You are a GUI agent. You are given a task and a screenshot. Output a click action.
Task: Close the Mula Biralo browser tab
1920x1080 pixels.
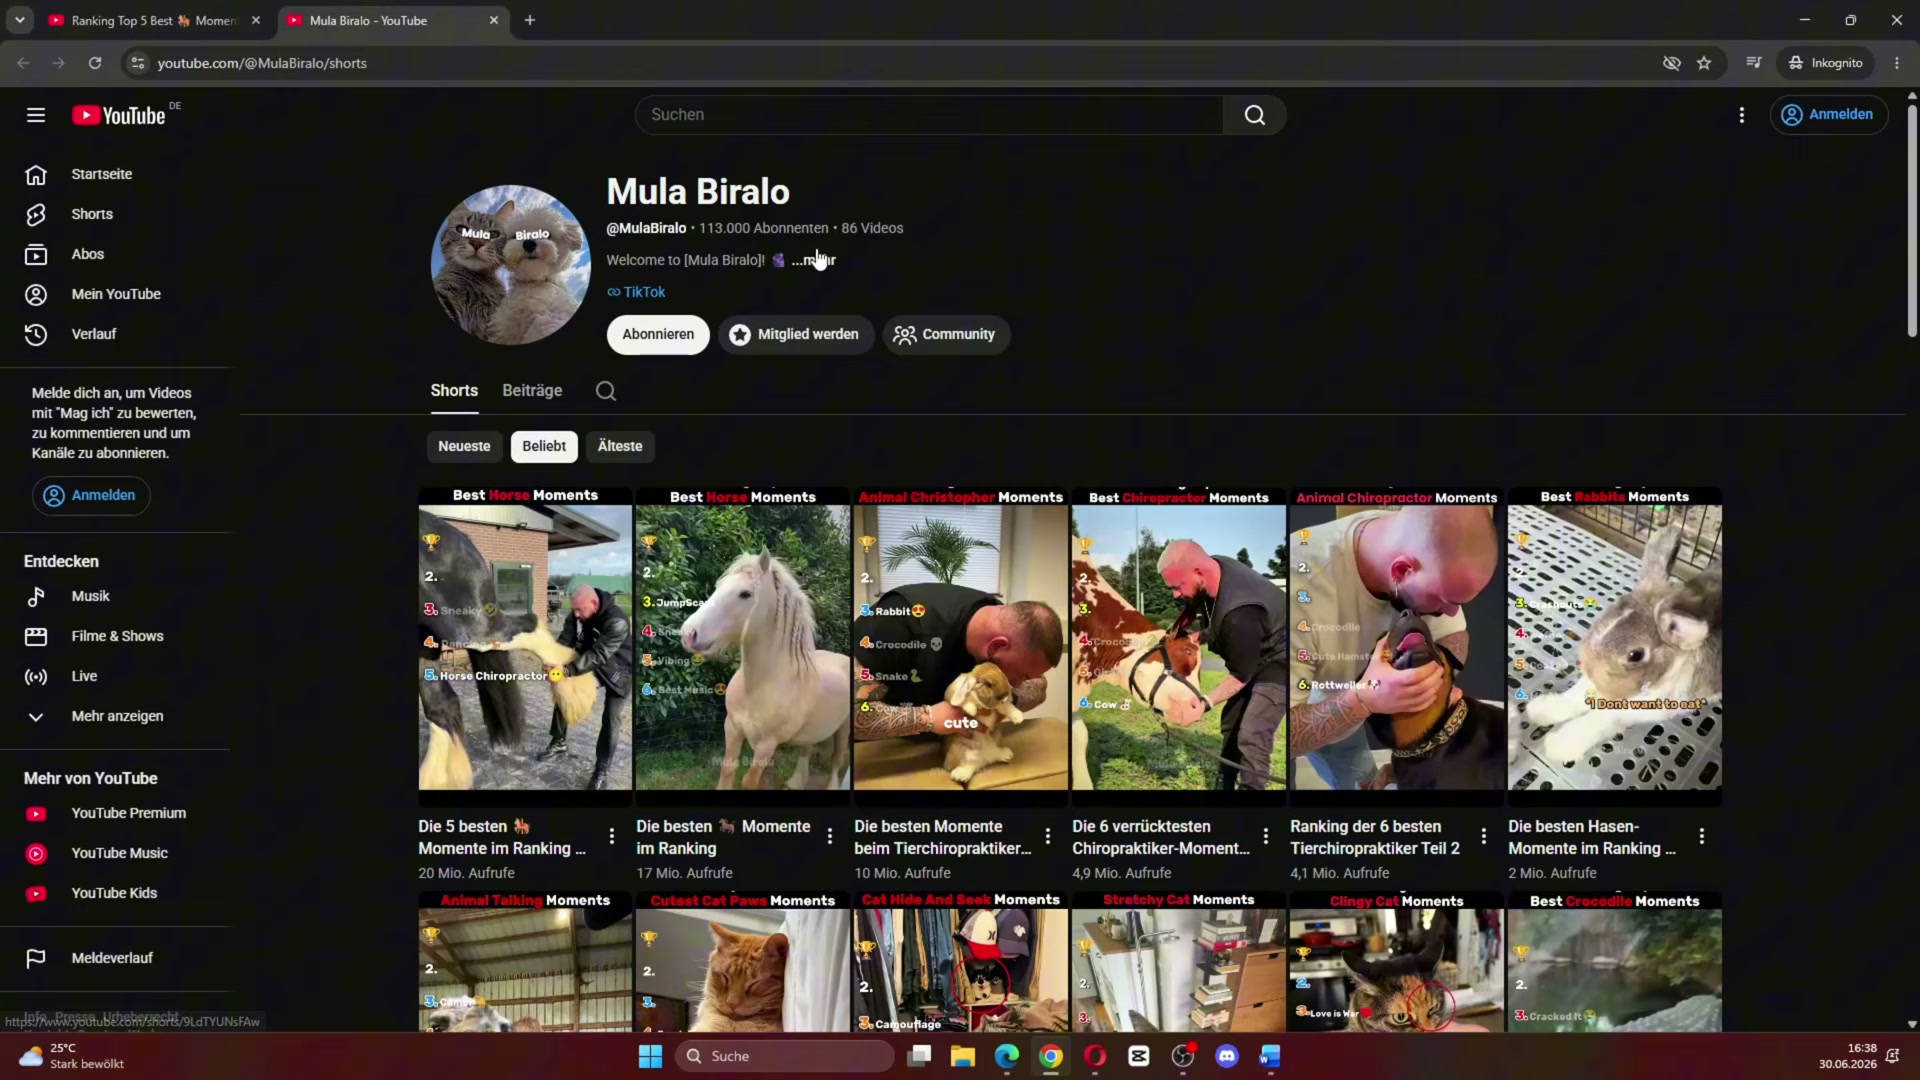(493, 20)
